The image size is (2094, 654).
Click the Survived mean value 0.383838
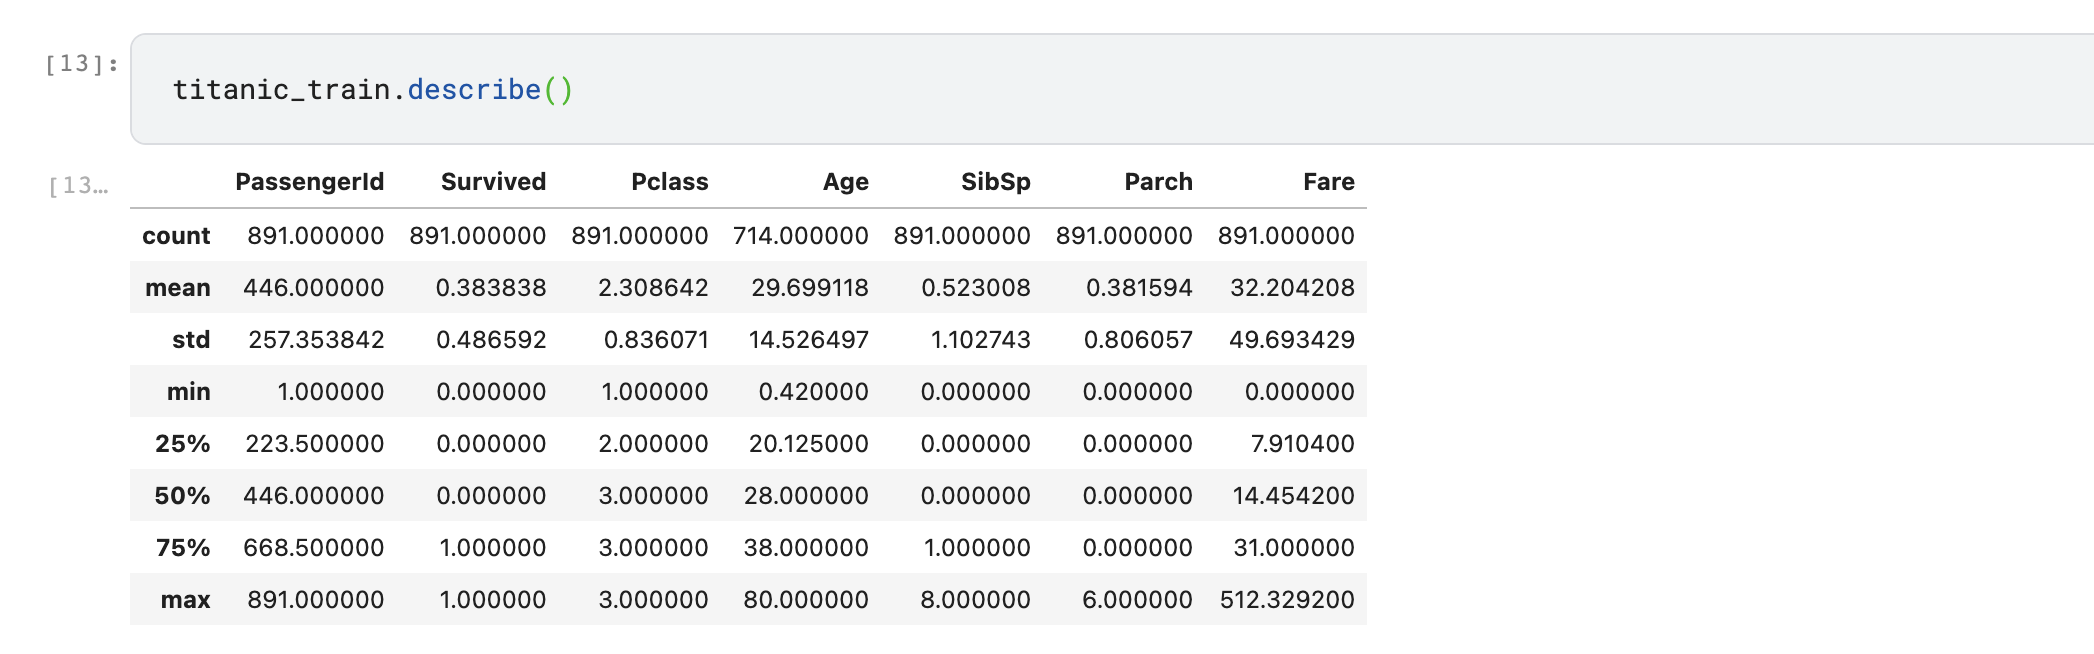[x=491, y=288]
